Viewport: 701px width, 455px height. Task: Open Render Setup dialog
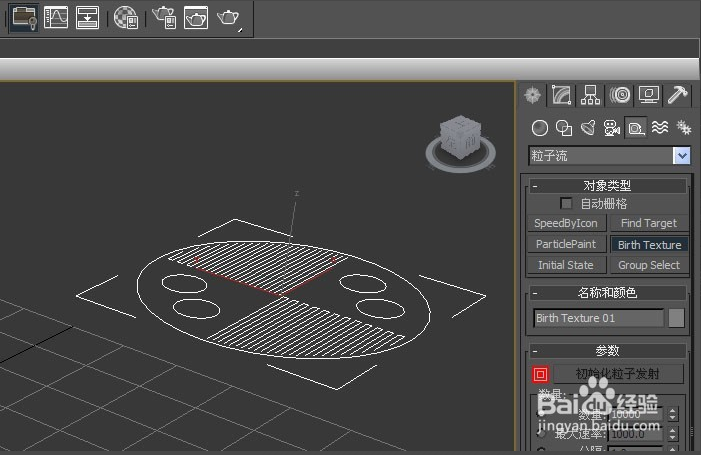pyautogui.click(x=165, y=18)
